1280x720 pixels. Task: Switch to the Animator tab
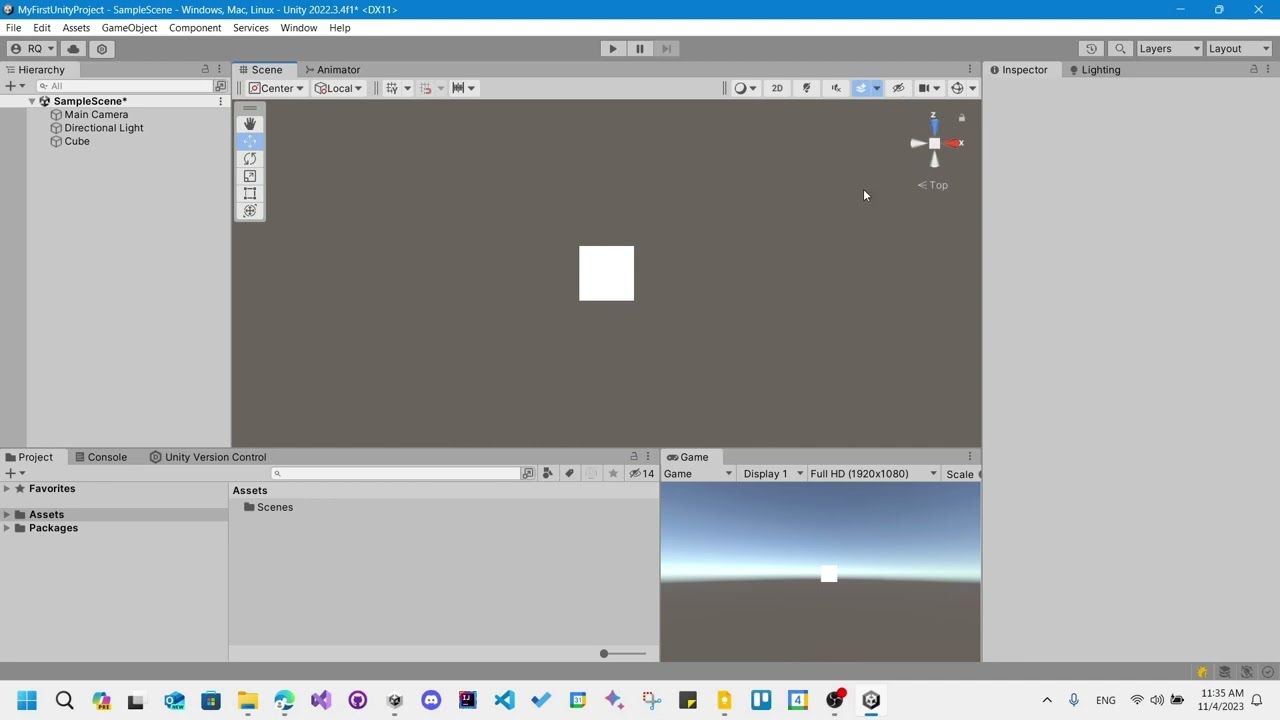tap(332, 70)
